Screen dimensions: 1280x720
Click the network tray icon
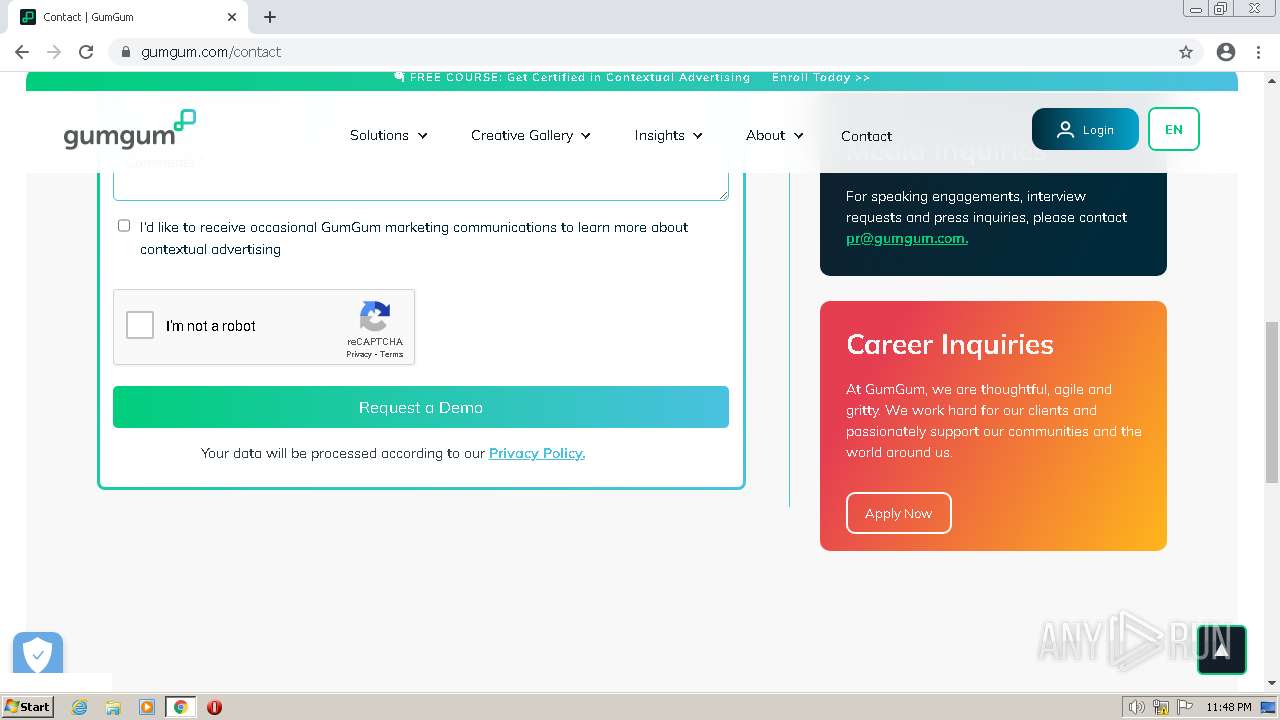(x=1161, y=707)
